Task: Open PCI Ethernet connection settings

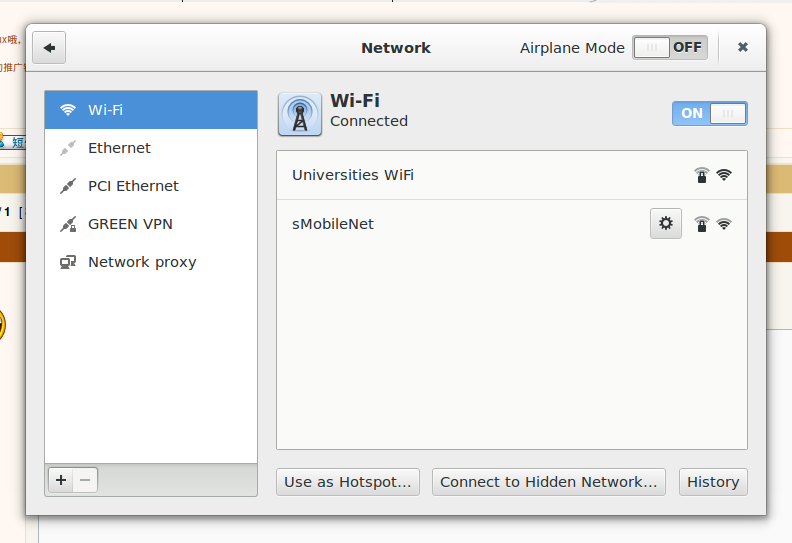Action: [x=151, y=186]
